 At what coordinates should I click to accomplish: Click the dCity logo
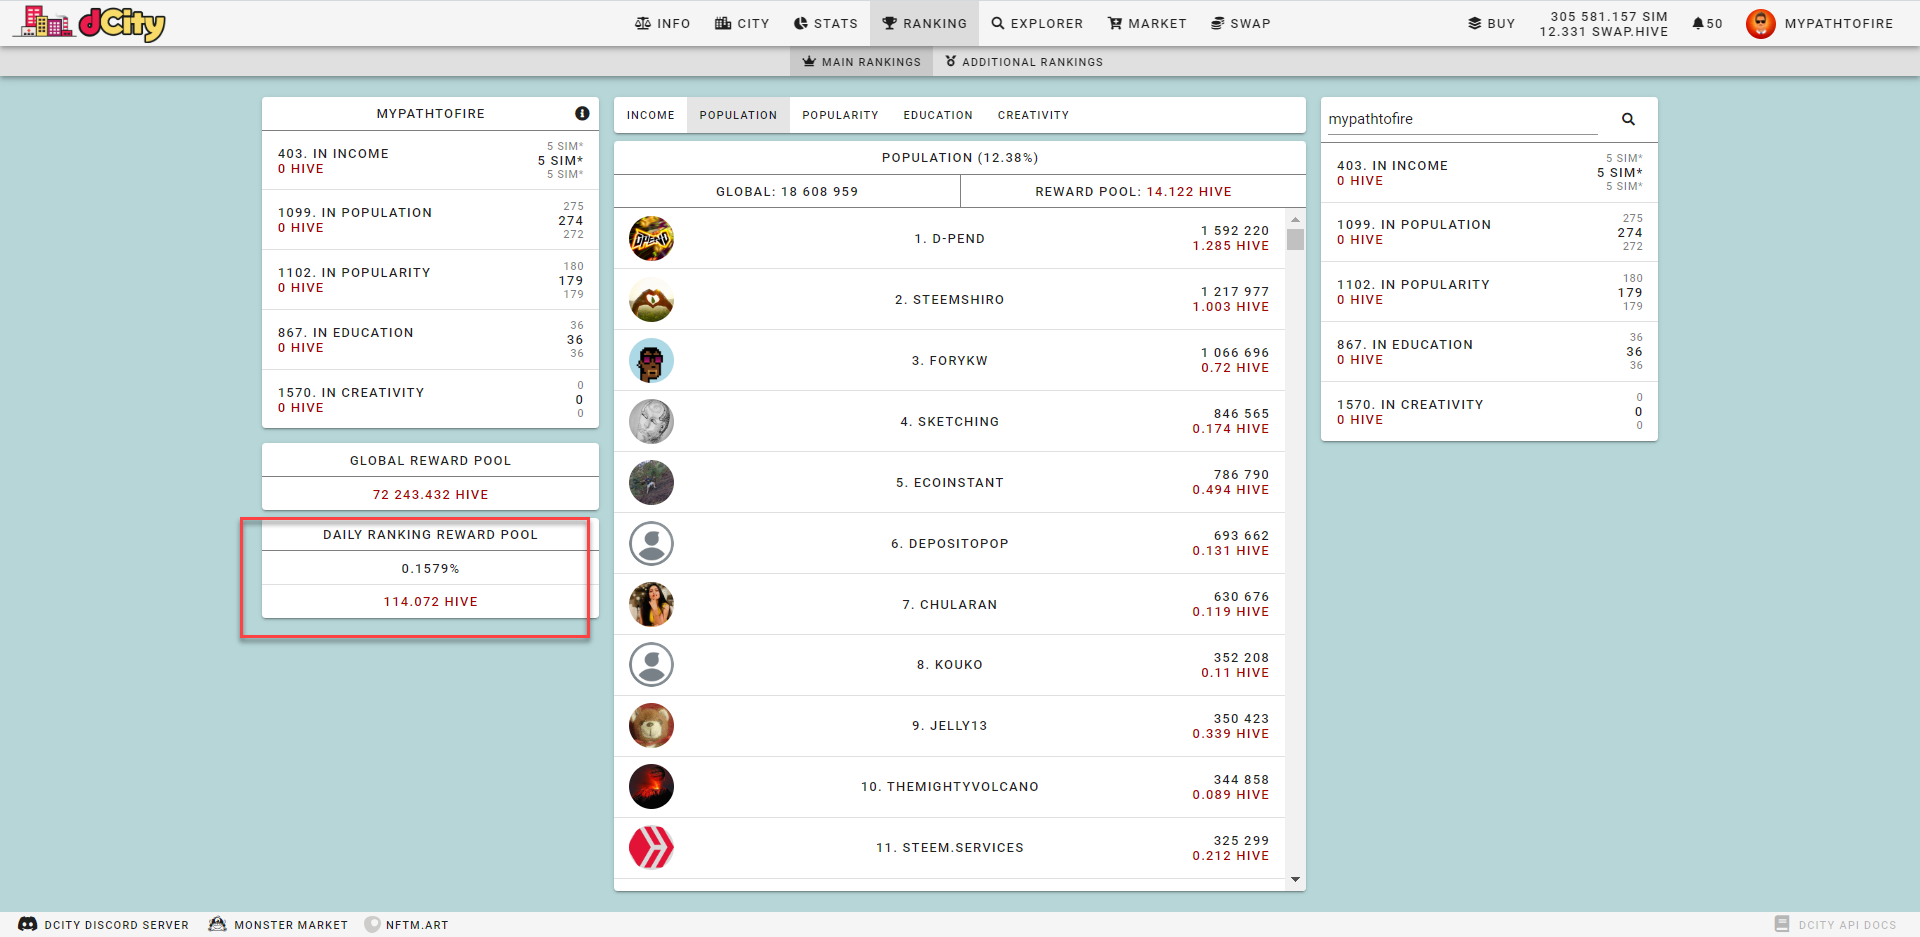coord(90,23)
